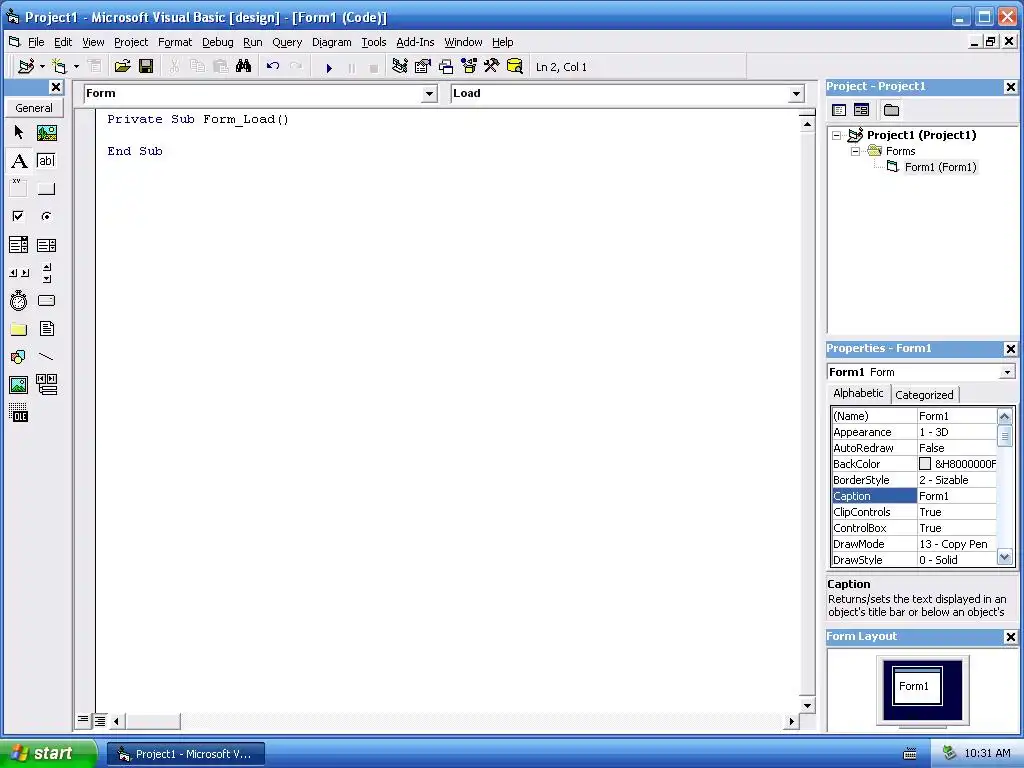Select the VScrollBar control tool

(x=46, y=273)
